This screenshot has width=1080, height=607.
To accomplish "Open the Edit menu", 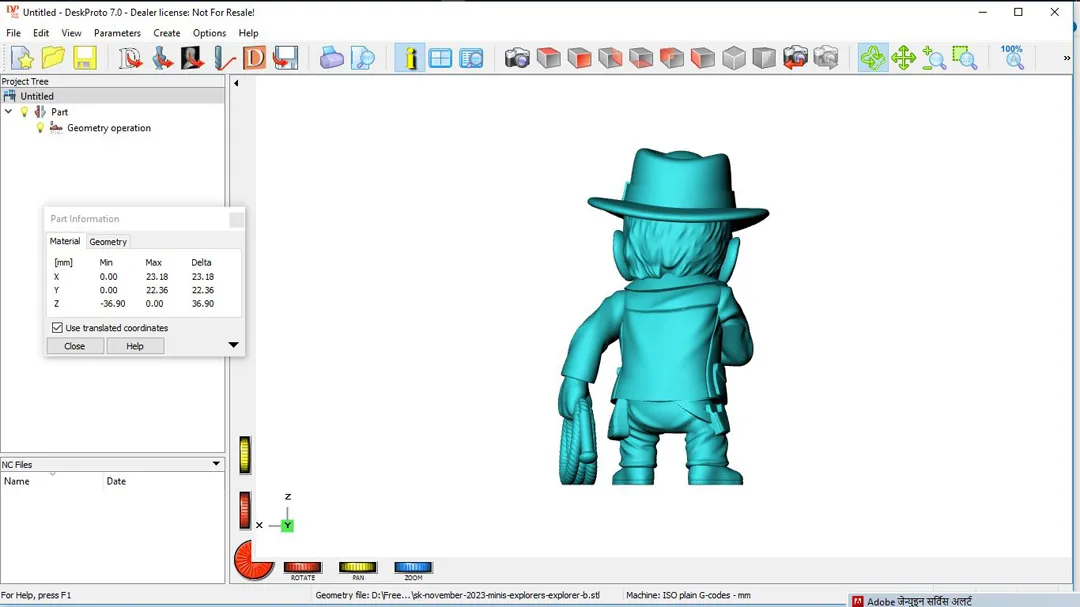I will [x=41, y=33].
